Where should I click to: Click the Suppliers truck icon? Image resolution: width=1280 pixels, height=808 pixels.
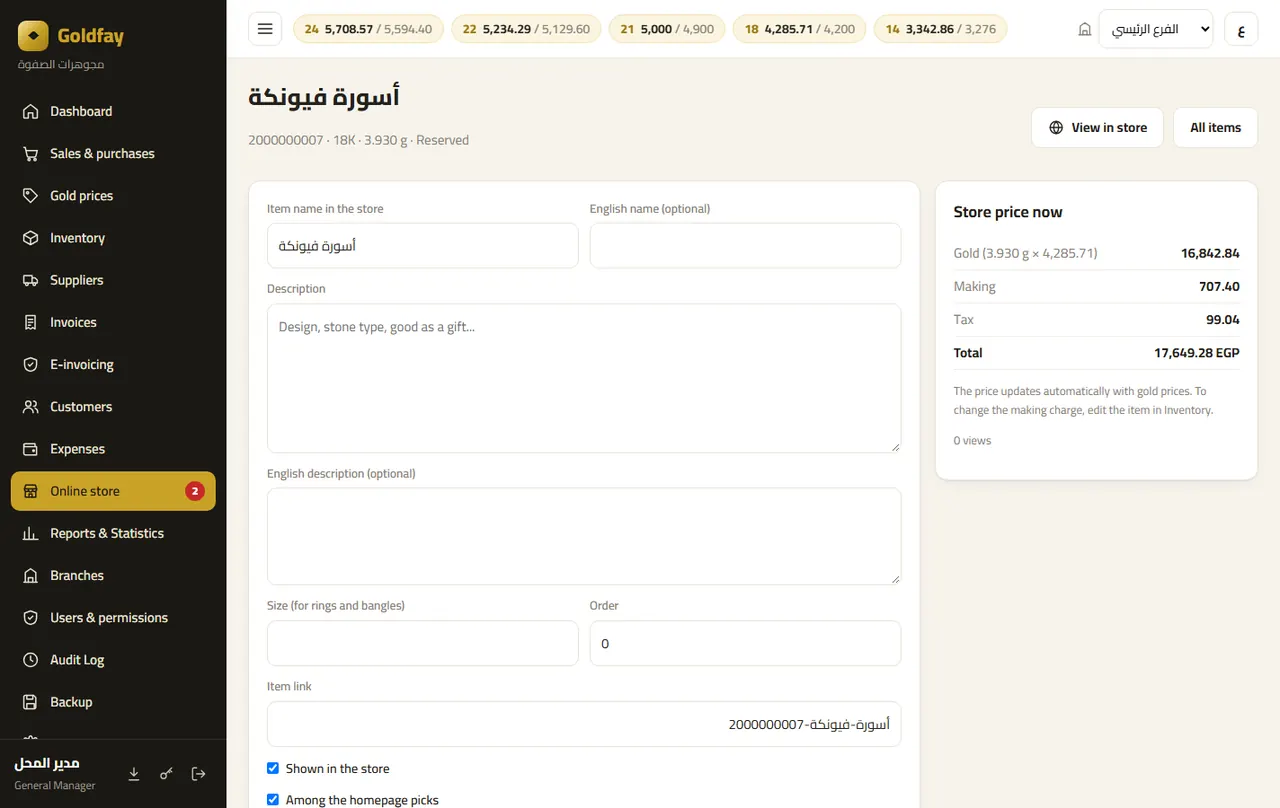[x=31, y=280]
